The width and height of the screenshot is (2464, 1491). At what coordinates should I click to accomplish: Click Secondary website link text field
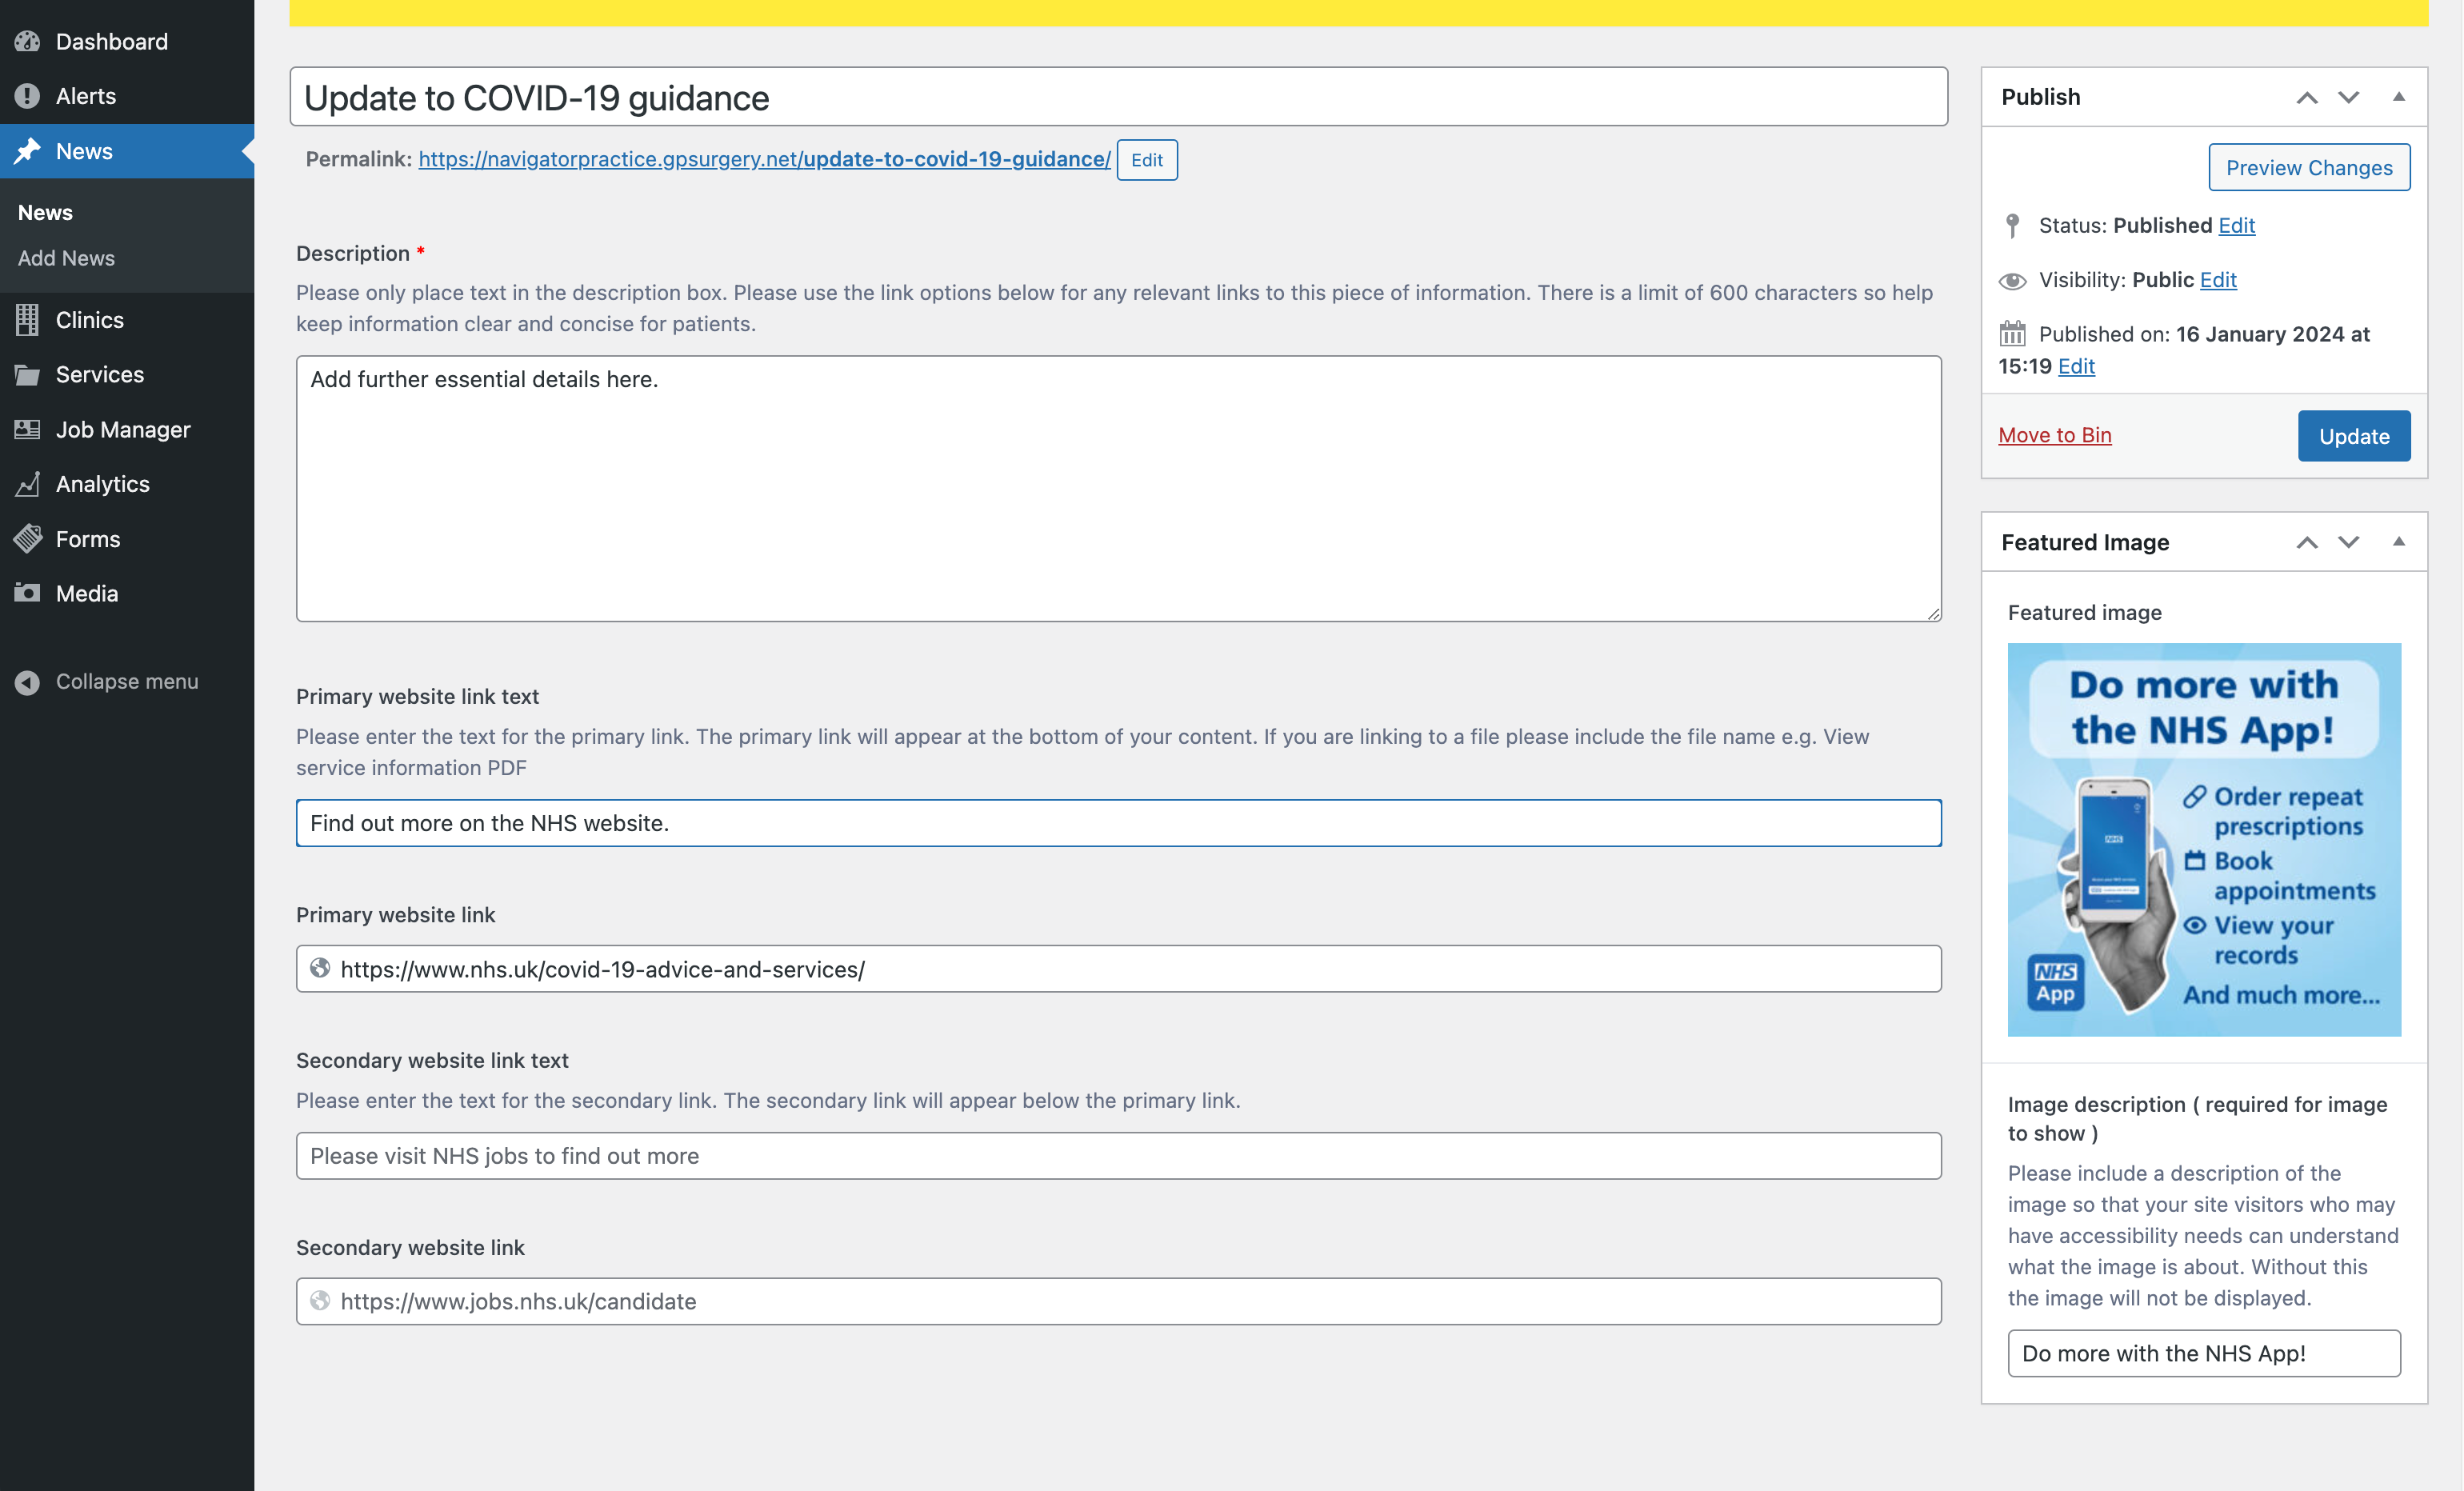[x=1119, y=1155]
